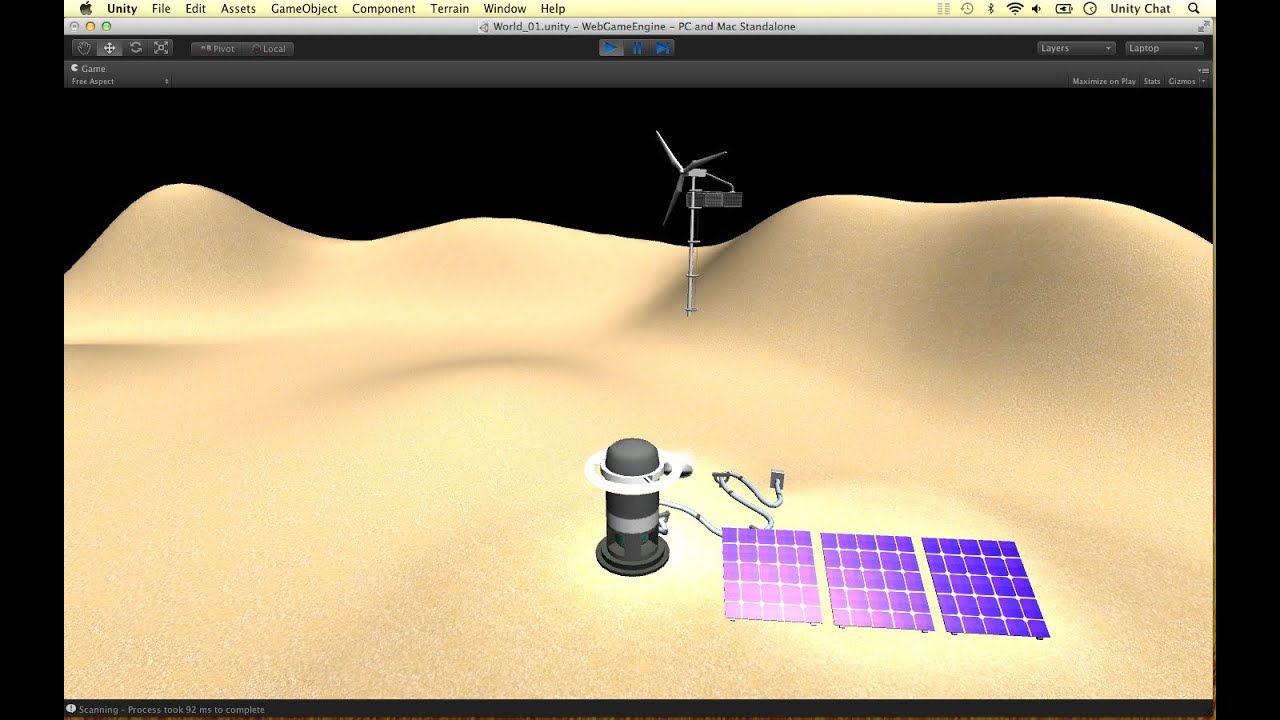This screenshot has height=720, width=1280.
Task: Open the Gizmos dropdown arrow
Action: click(x=1203, y=81)
